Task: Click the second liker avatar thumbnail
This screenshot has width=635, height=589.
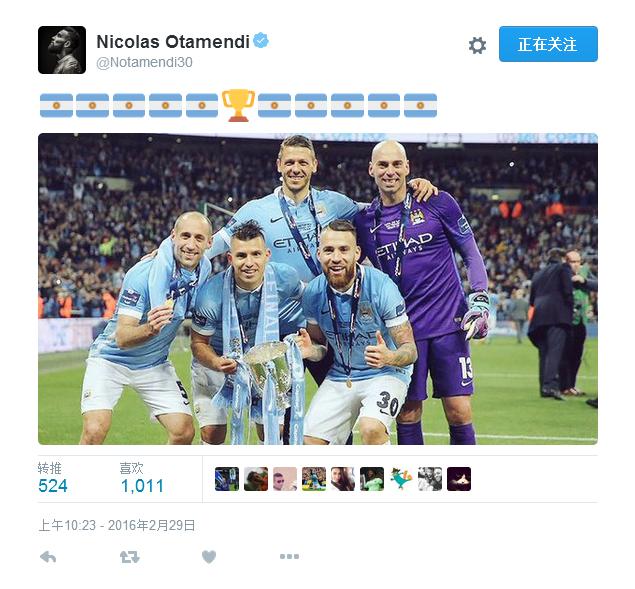Action: click(256, 479)
